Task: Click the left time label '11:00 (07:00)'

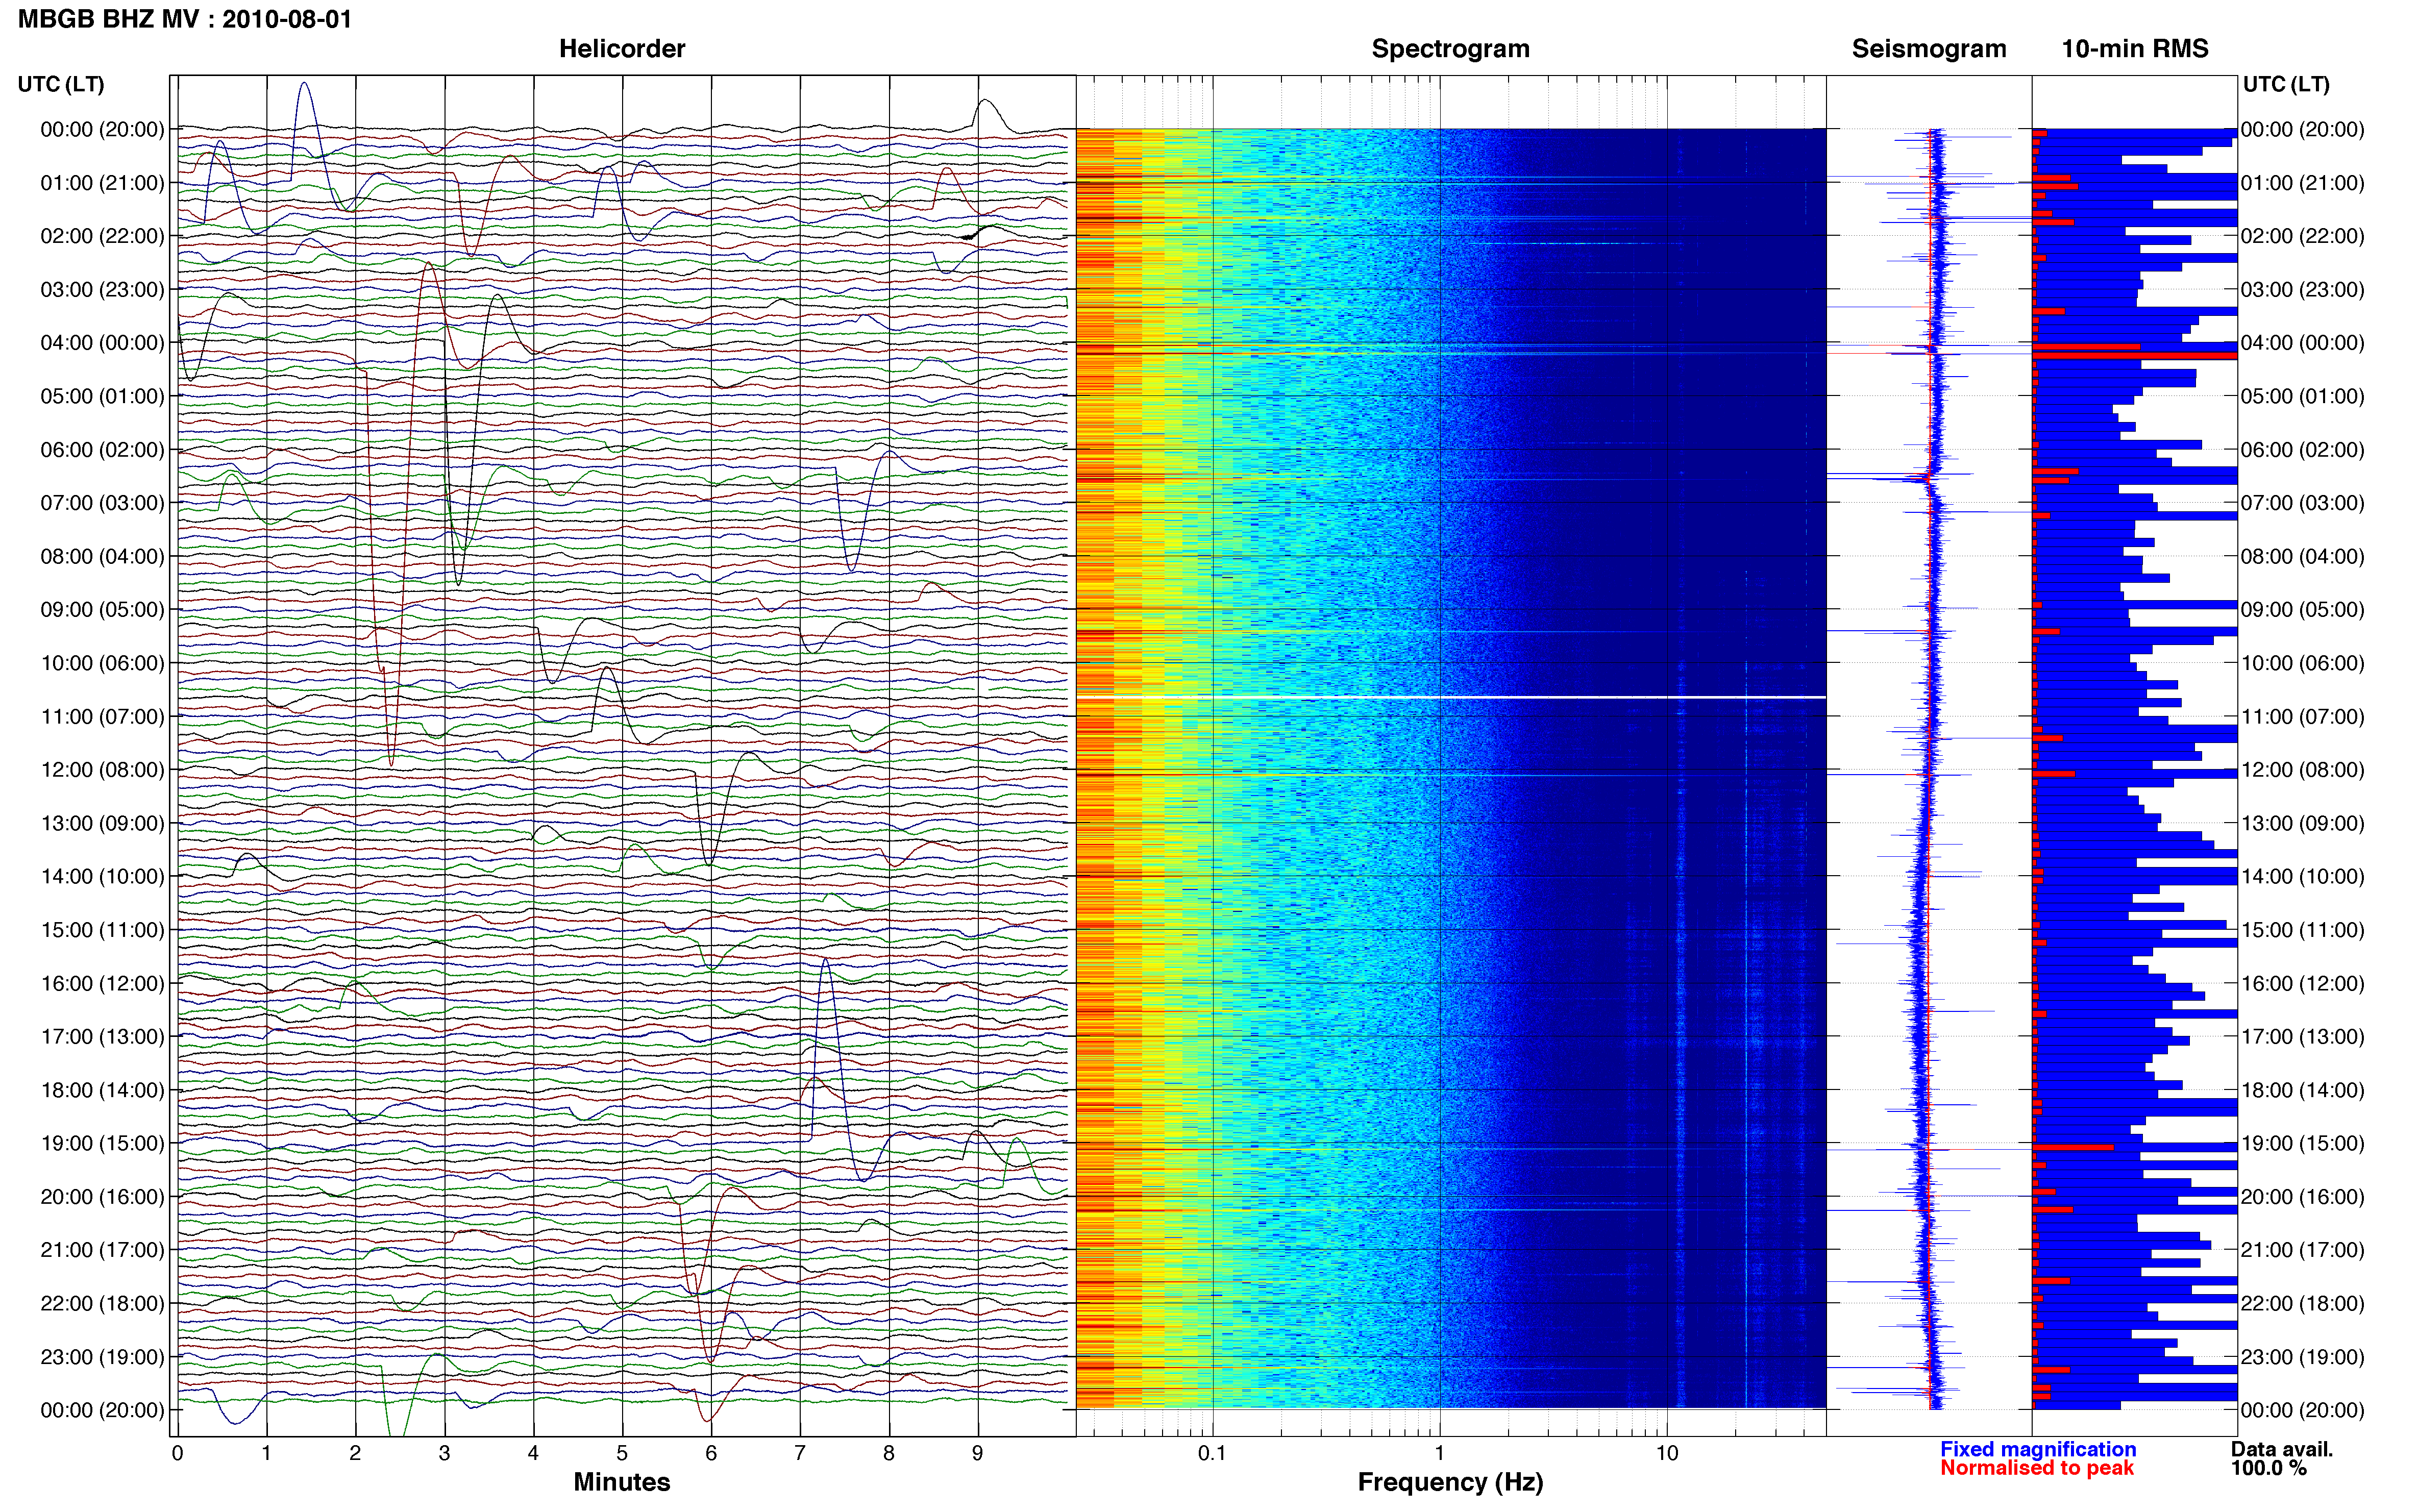Action: point(102,717)
